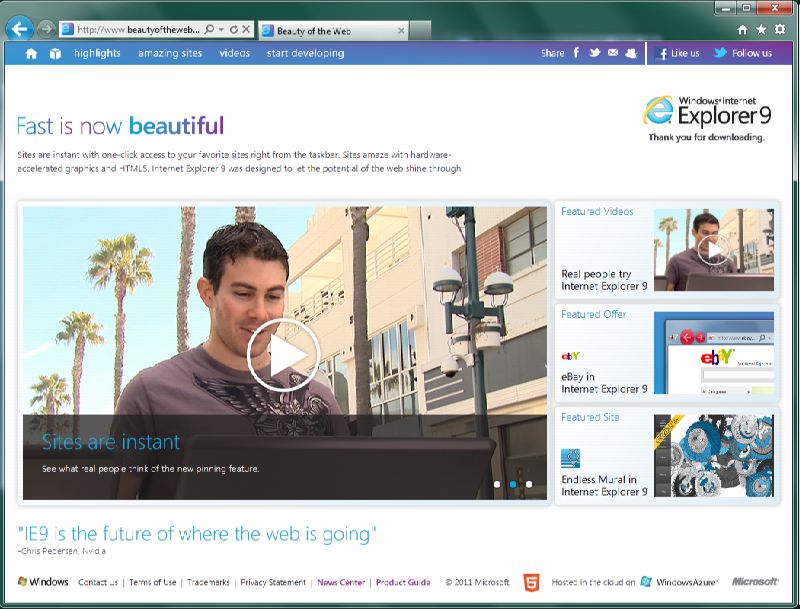
Task: Click the cube icon in navigation bar
Action: (55, 54)
